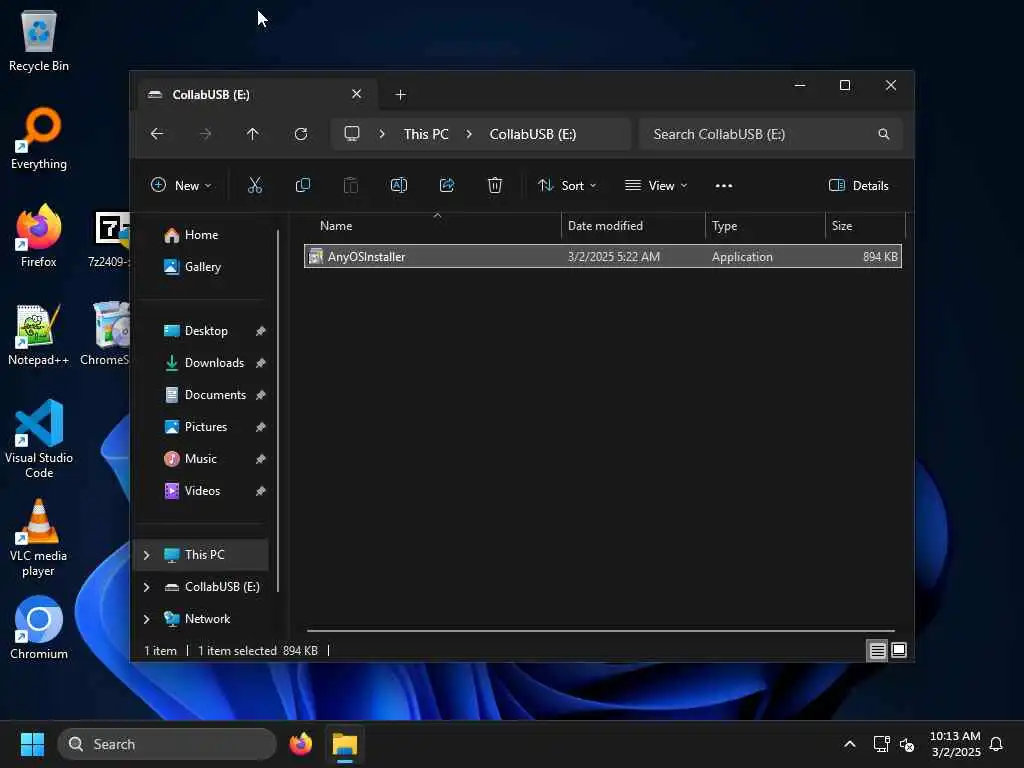Click the Rename icon in toolbar

398,185
